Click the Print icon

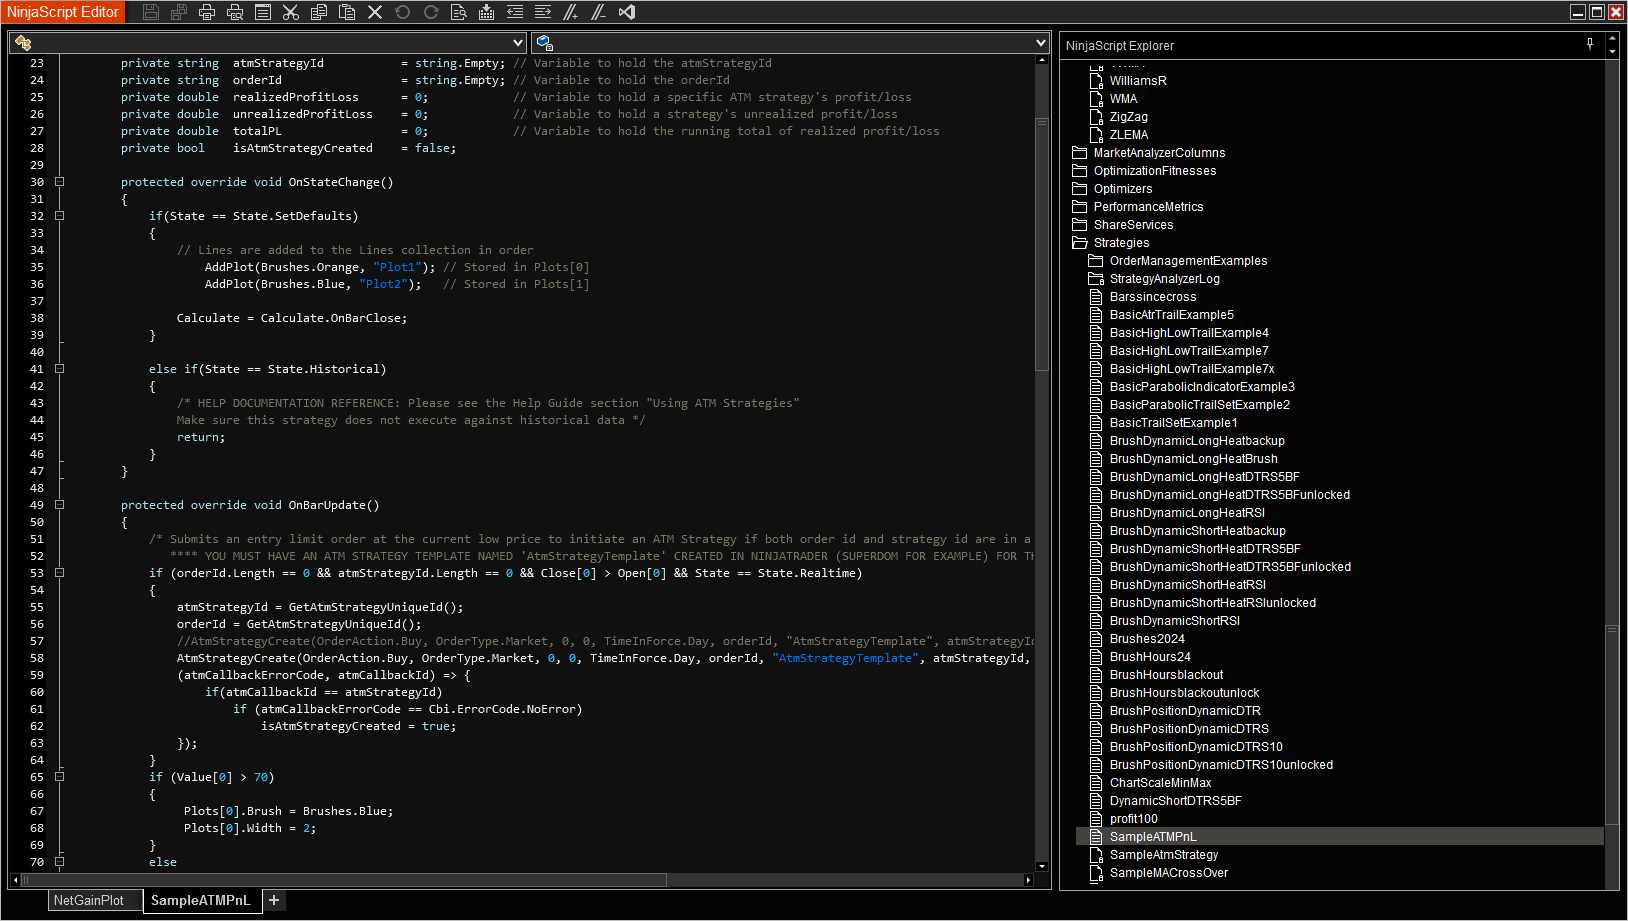point(207,12)
